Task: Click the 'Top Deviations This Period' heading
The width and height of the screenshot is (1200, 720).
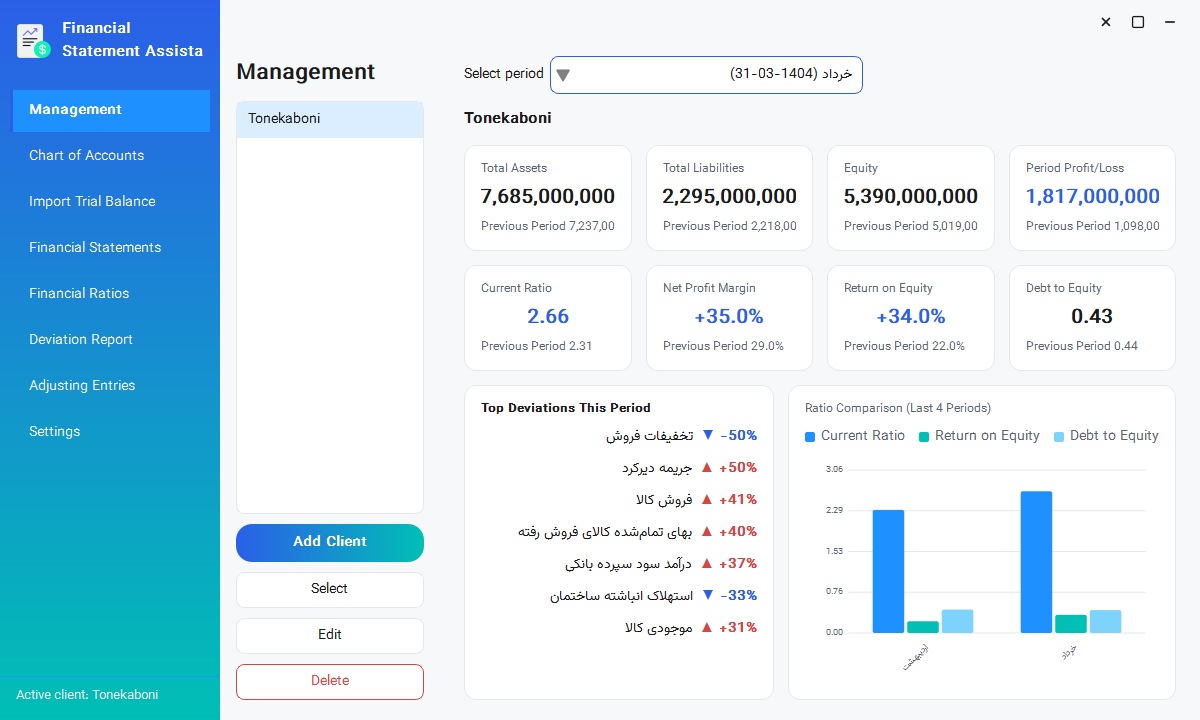Action: point(566,408)
